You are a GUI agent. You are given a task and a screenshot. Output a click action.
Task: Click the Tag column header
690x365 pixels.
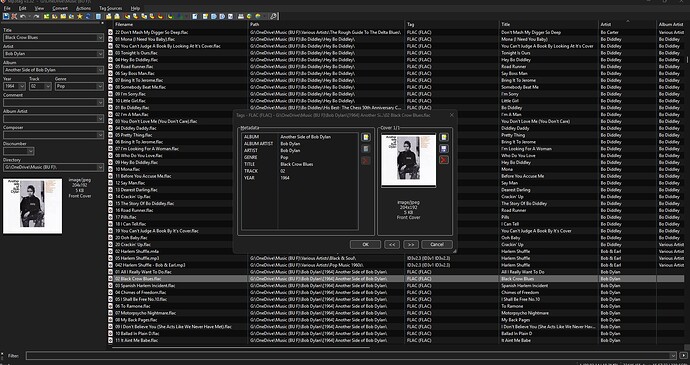(452, 25)
